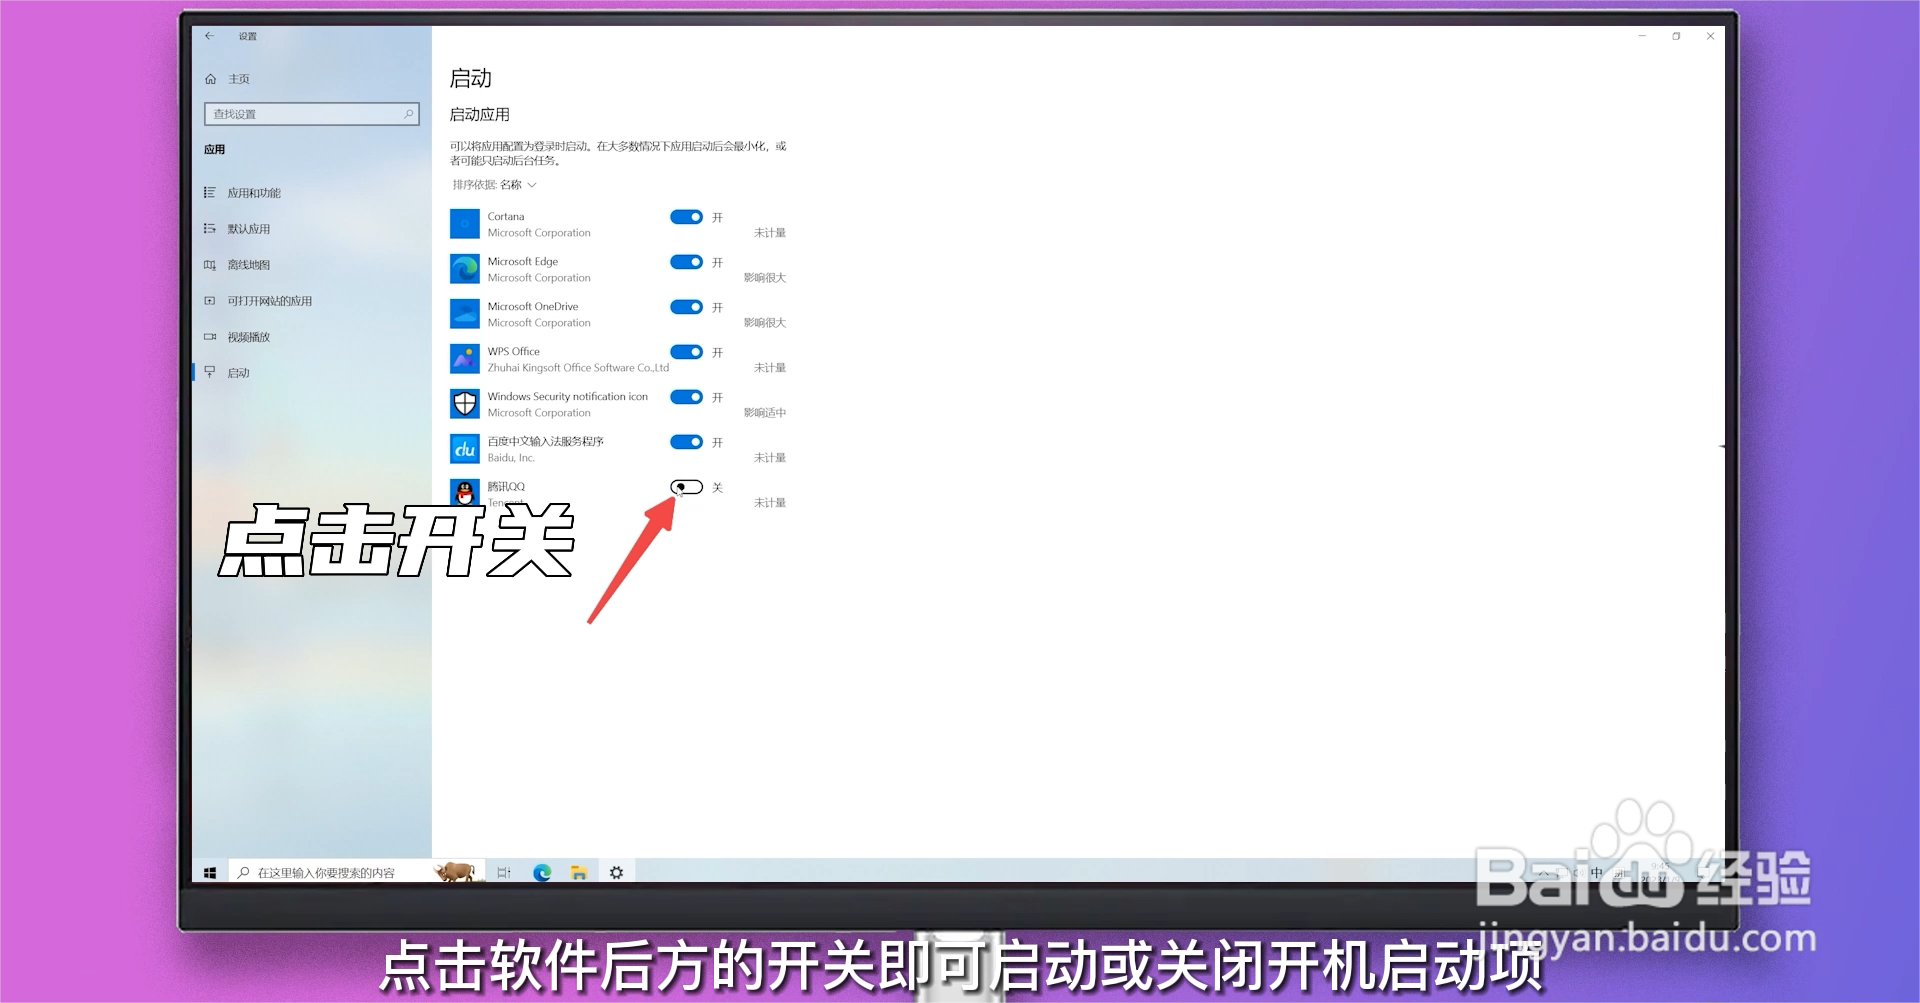Click the Microsoft OneDrive app icon
Image resolution: width=1920 pixels, height=1003 pixels.
(465, 314)
